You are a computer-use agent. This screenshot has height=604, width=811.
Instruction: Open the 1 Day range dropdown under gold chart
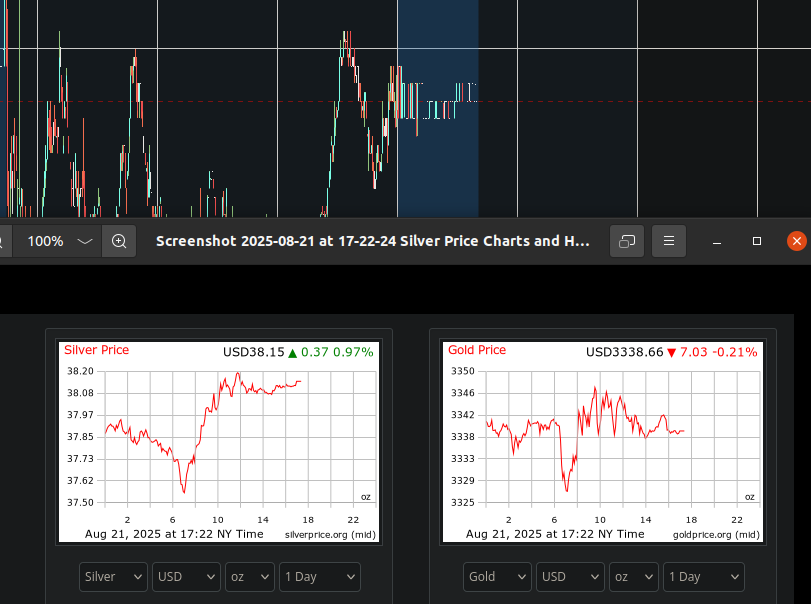tap(704, 577)
